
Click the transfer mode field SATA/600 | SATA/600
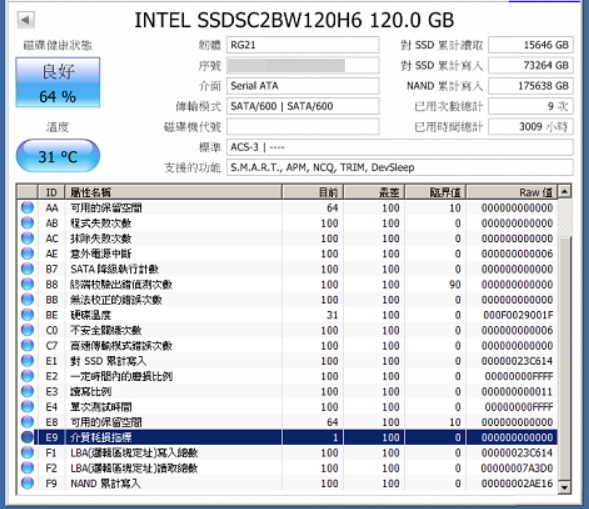coord(303,106)
